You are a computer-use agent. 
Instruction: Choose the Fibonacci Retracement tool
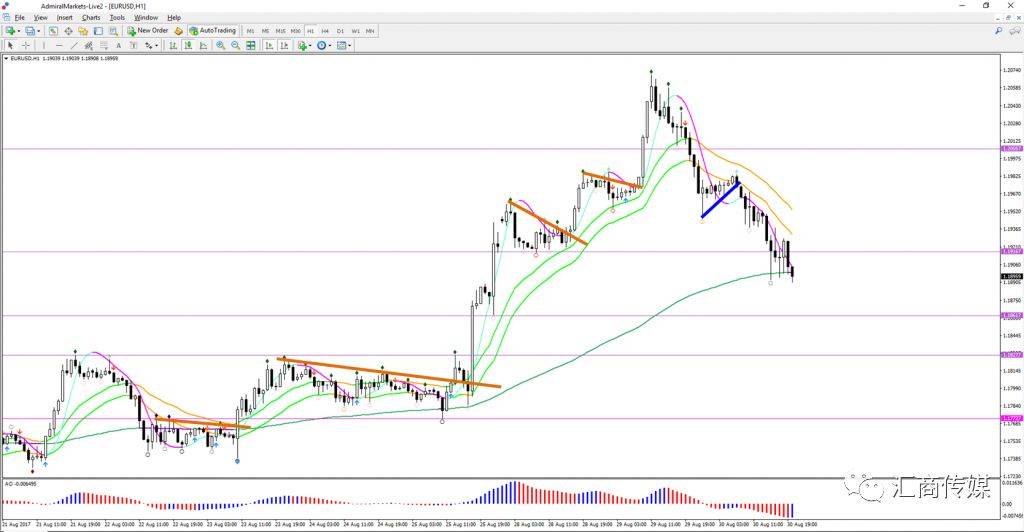pos(103,46)
